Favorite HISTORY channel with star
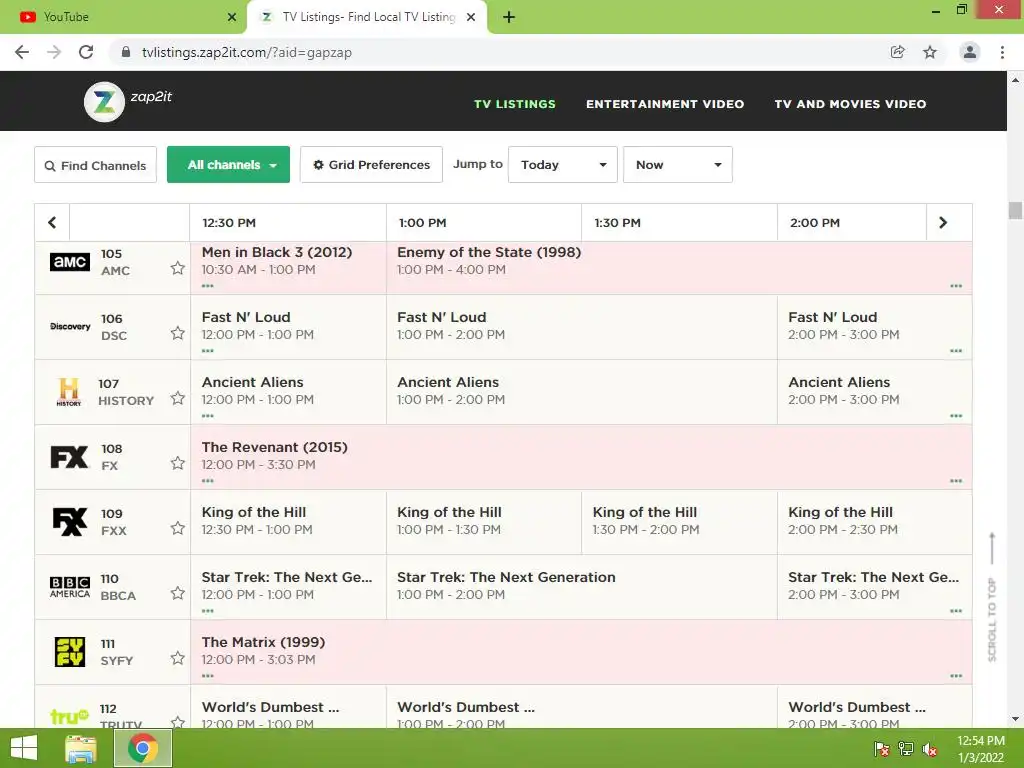Screen dimensions: 1024x768 (178, 398)
